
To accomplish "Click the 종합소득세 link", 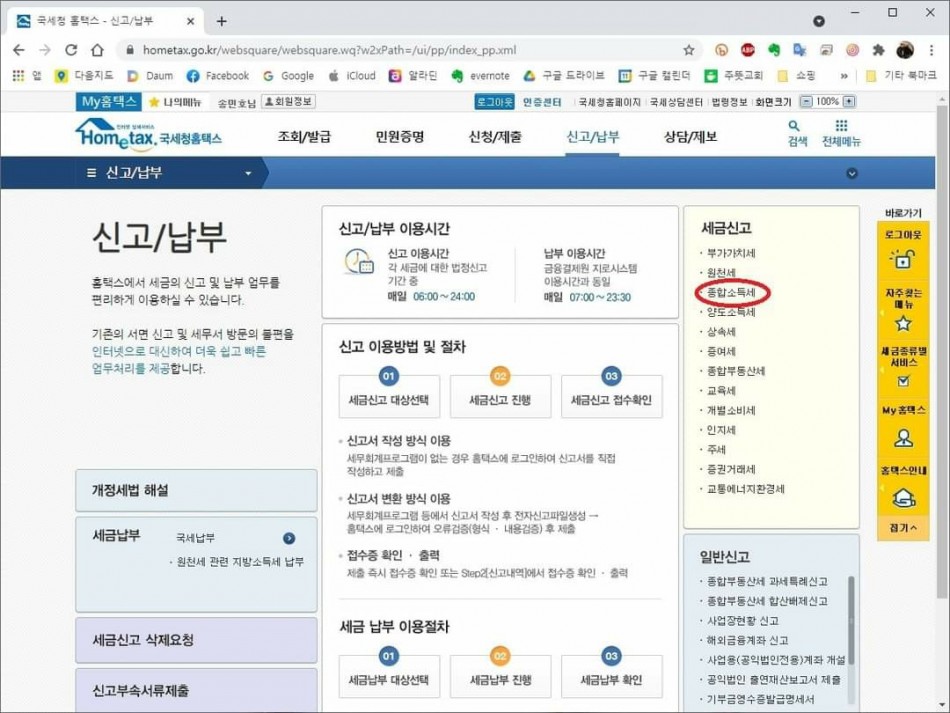I will 731,293.
